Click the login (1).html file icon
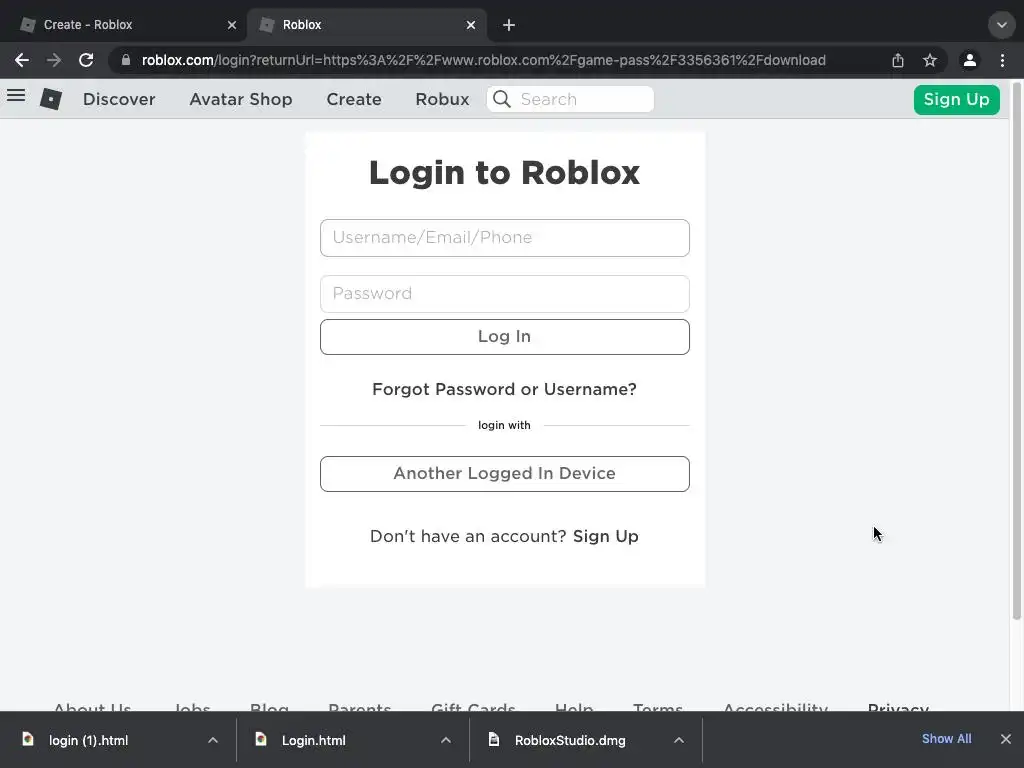Viewport: 1024px width, 768px height. click(x=27, y=739)
